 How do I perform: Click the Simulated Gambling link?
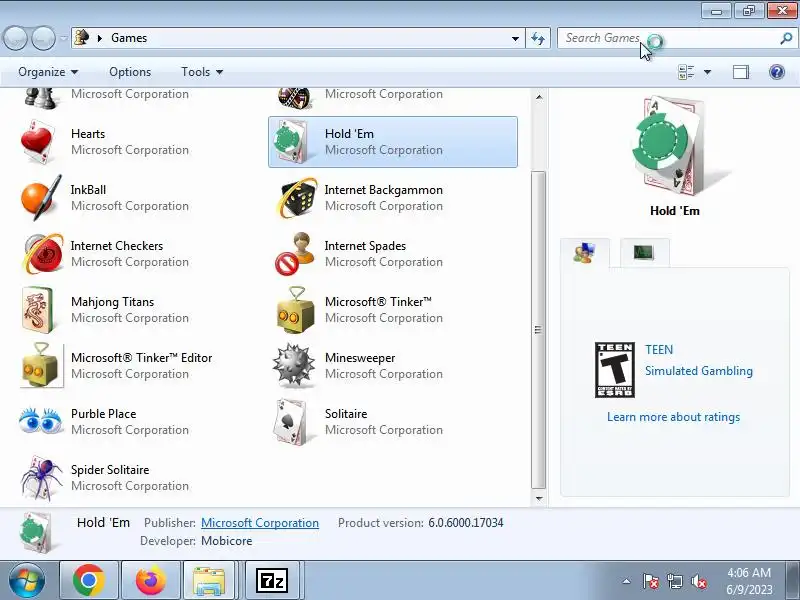click(698, 371)
